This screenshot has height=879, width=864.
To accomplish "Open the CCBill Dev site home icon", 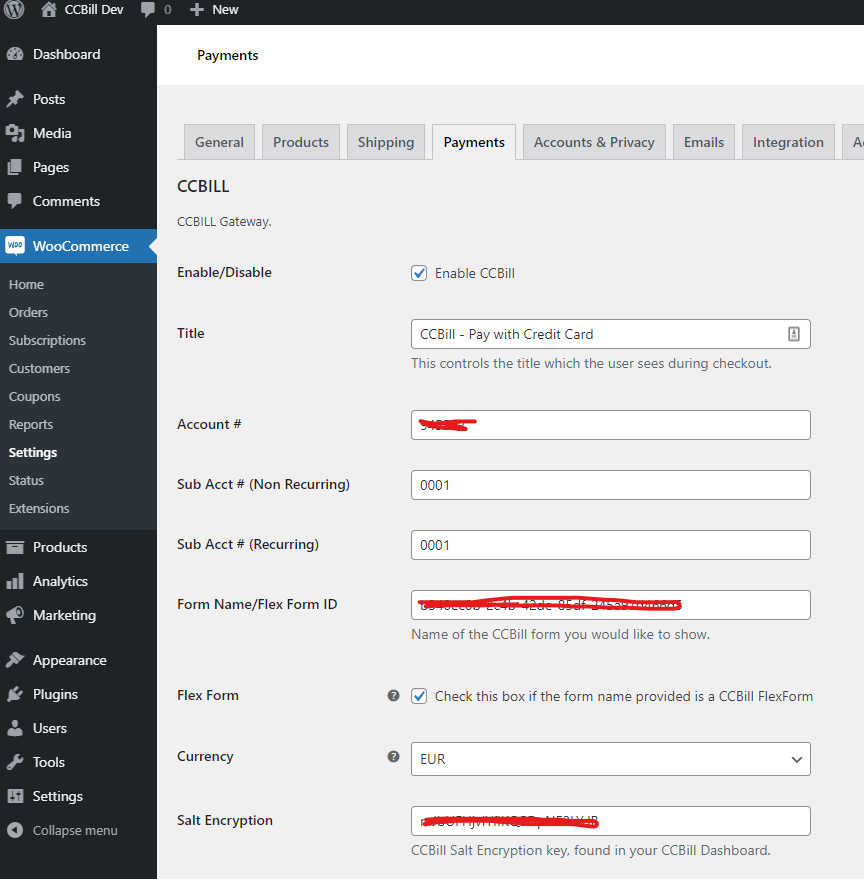I will tap(49, 10).
